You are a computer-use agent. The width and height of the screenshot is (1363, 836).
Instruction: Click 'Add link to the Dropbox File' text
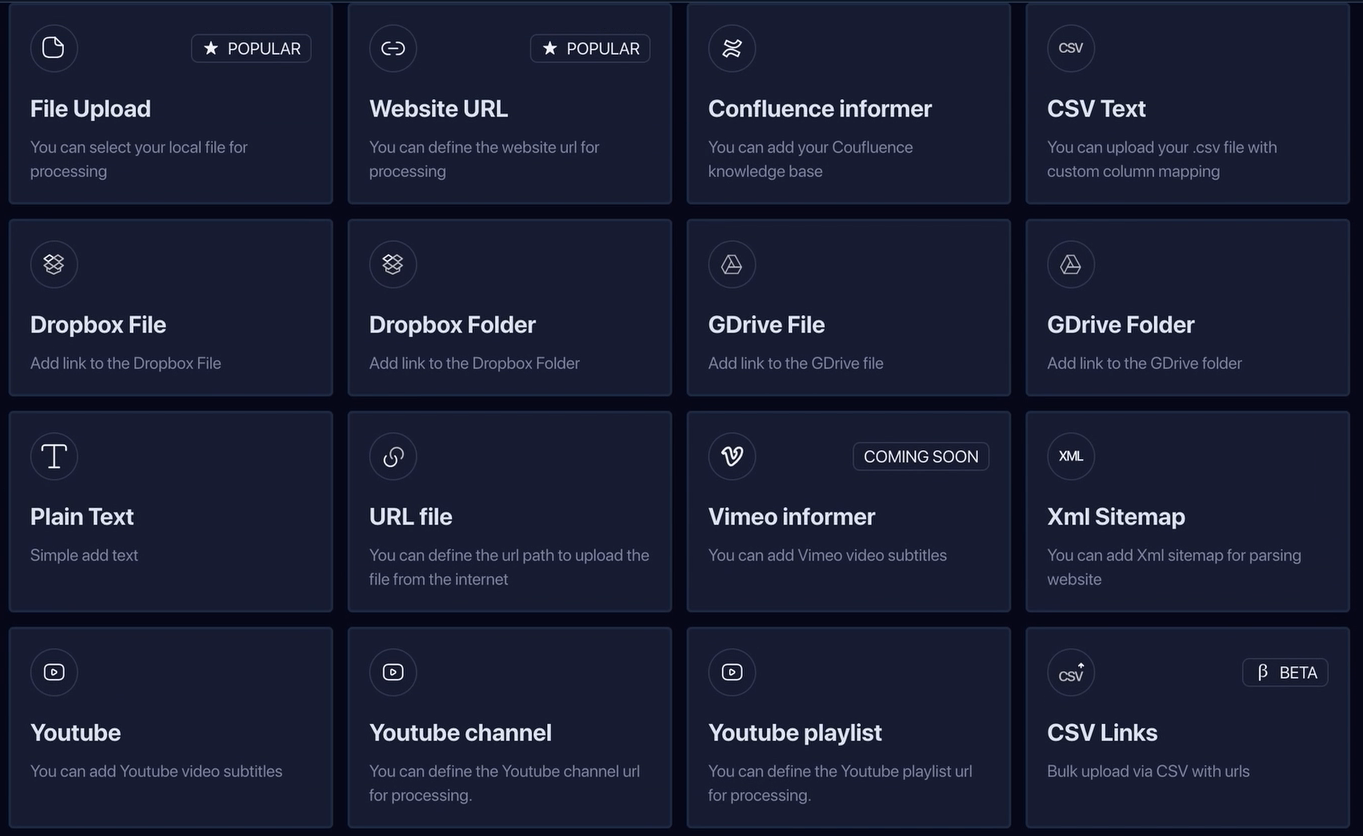point(125,363)
